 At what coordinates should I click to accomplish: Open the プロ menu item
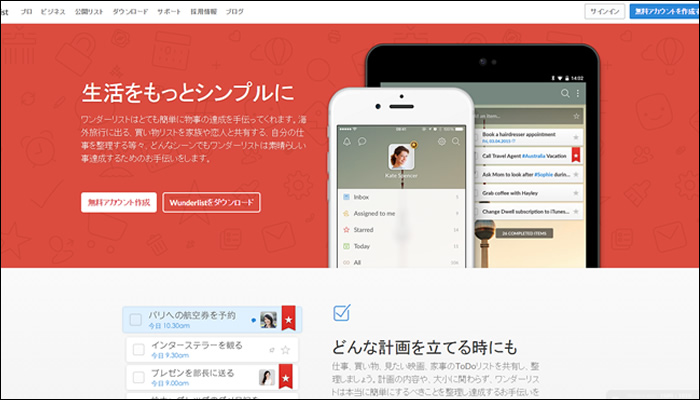26,12
